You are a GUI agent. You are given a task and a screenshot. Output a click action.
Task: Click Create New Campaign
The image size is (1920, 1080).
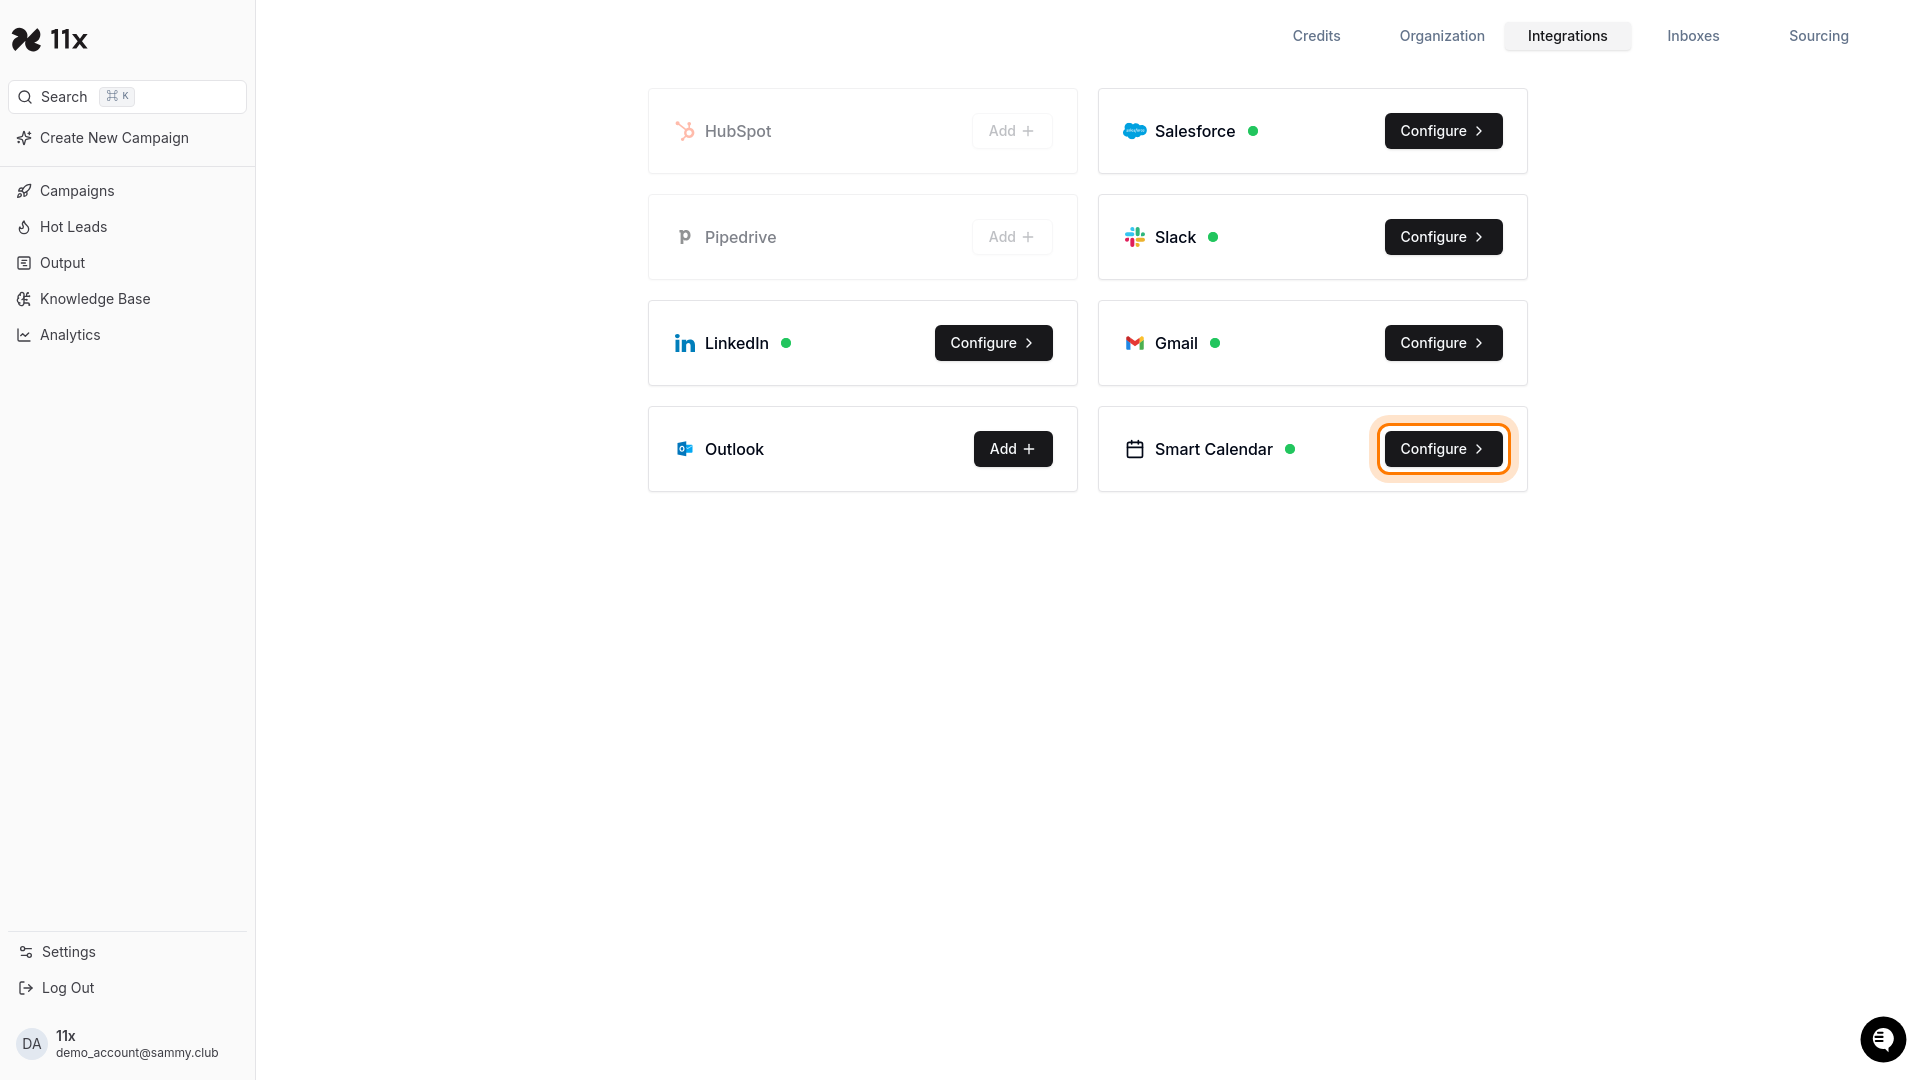tap(127, 138)
